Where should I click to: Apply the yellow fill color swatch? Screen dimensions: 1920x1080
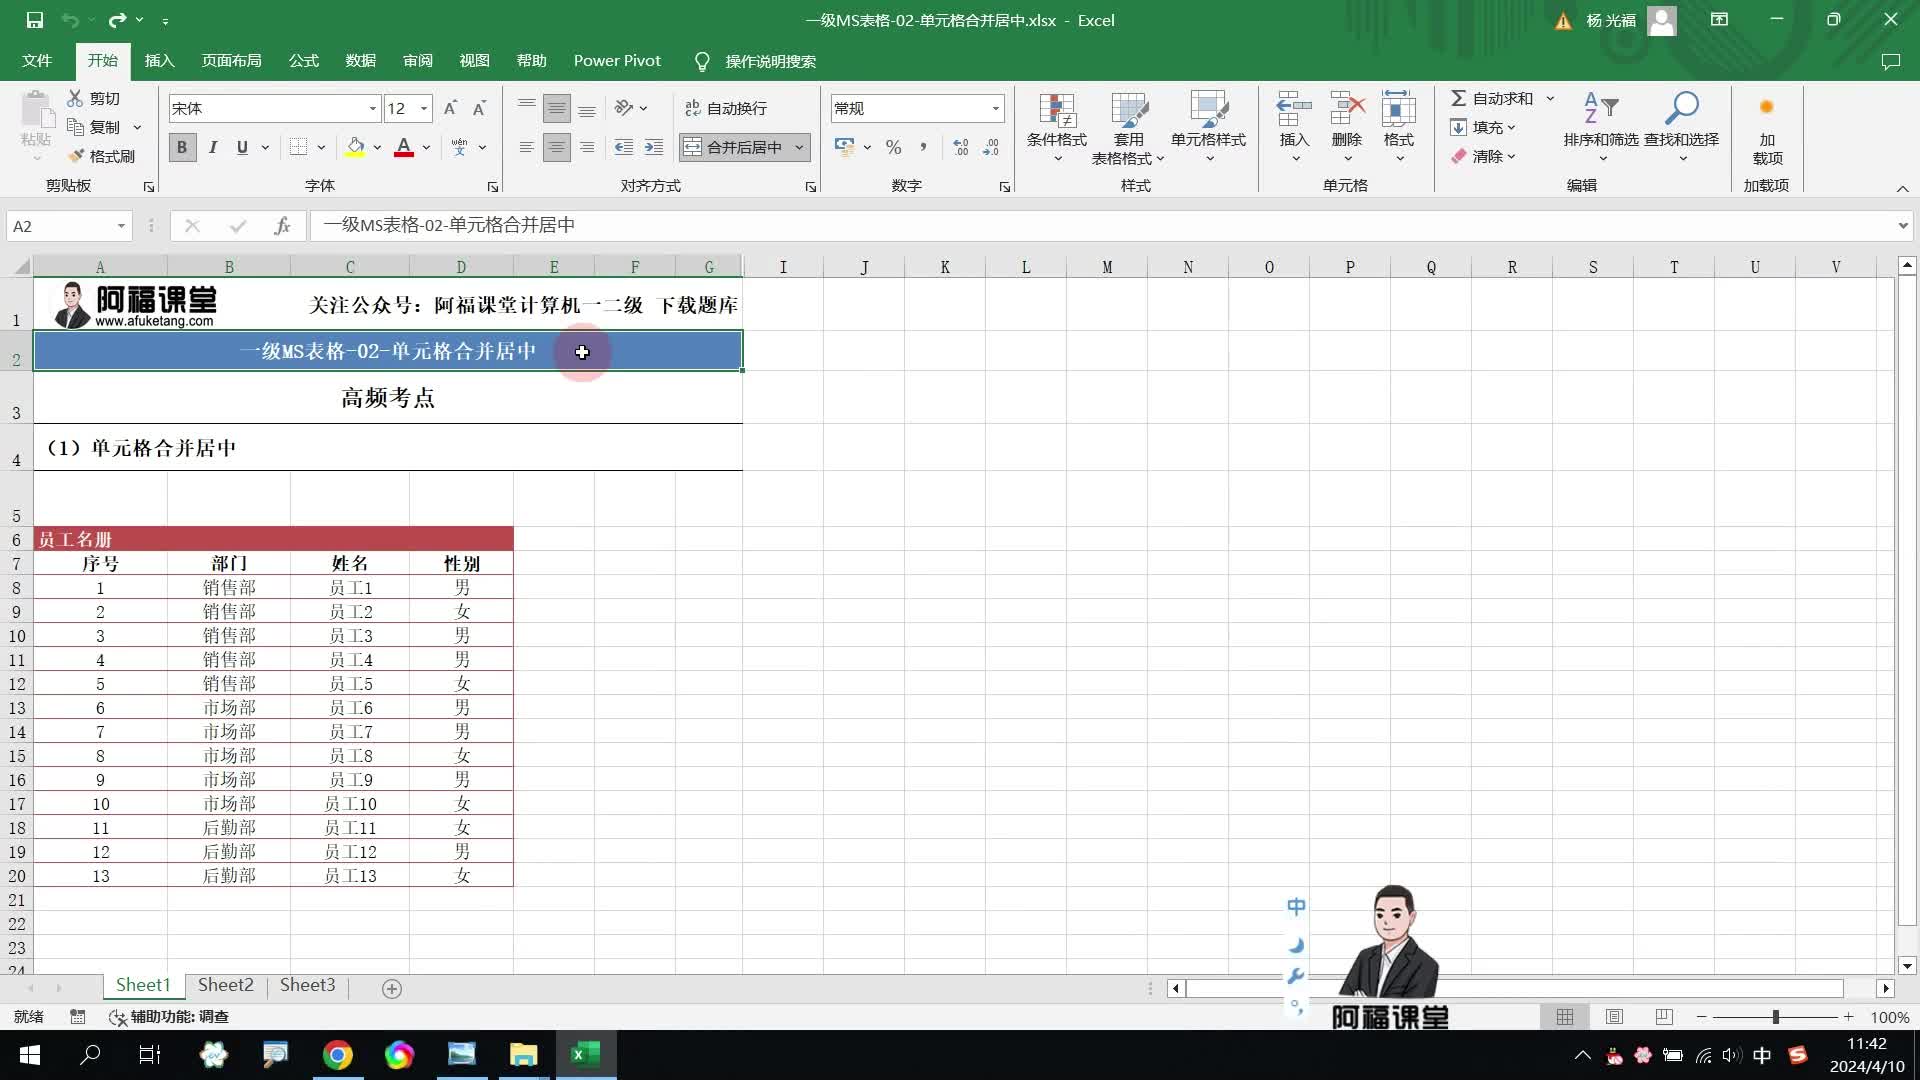click(355, 147)
